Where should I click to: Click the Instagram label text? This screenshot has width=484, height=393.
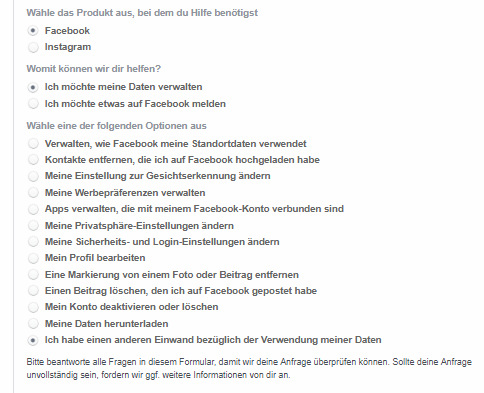(x=68, y=47)
